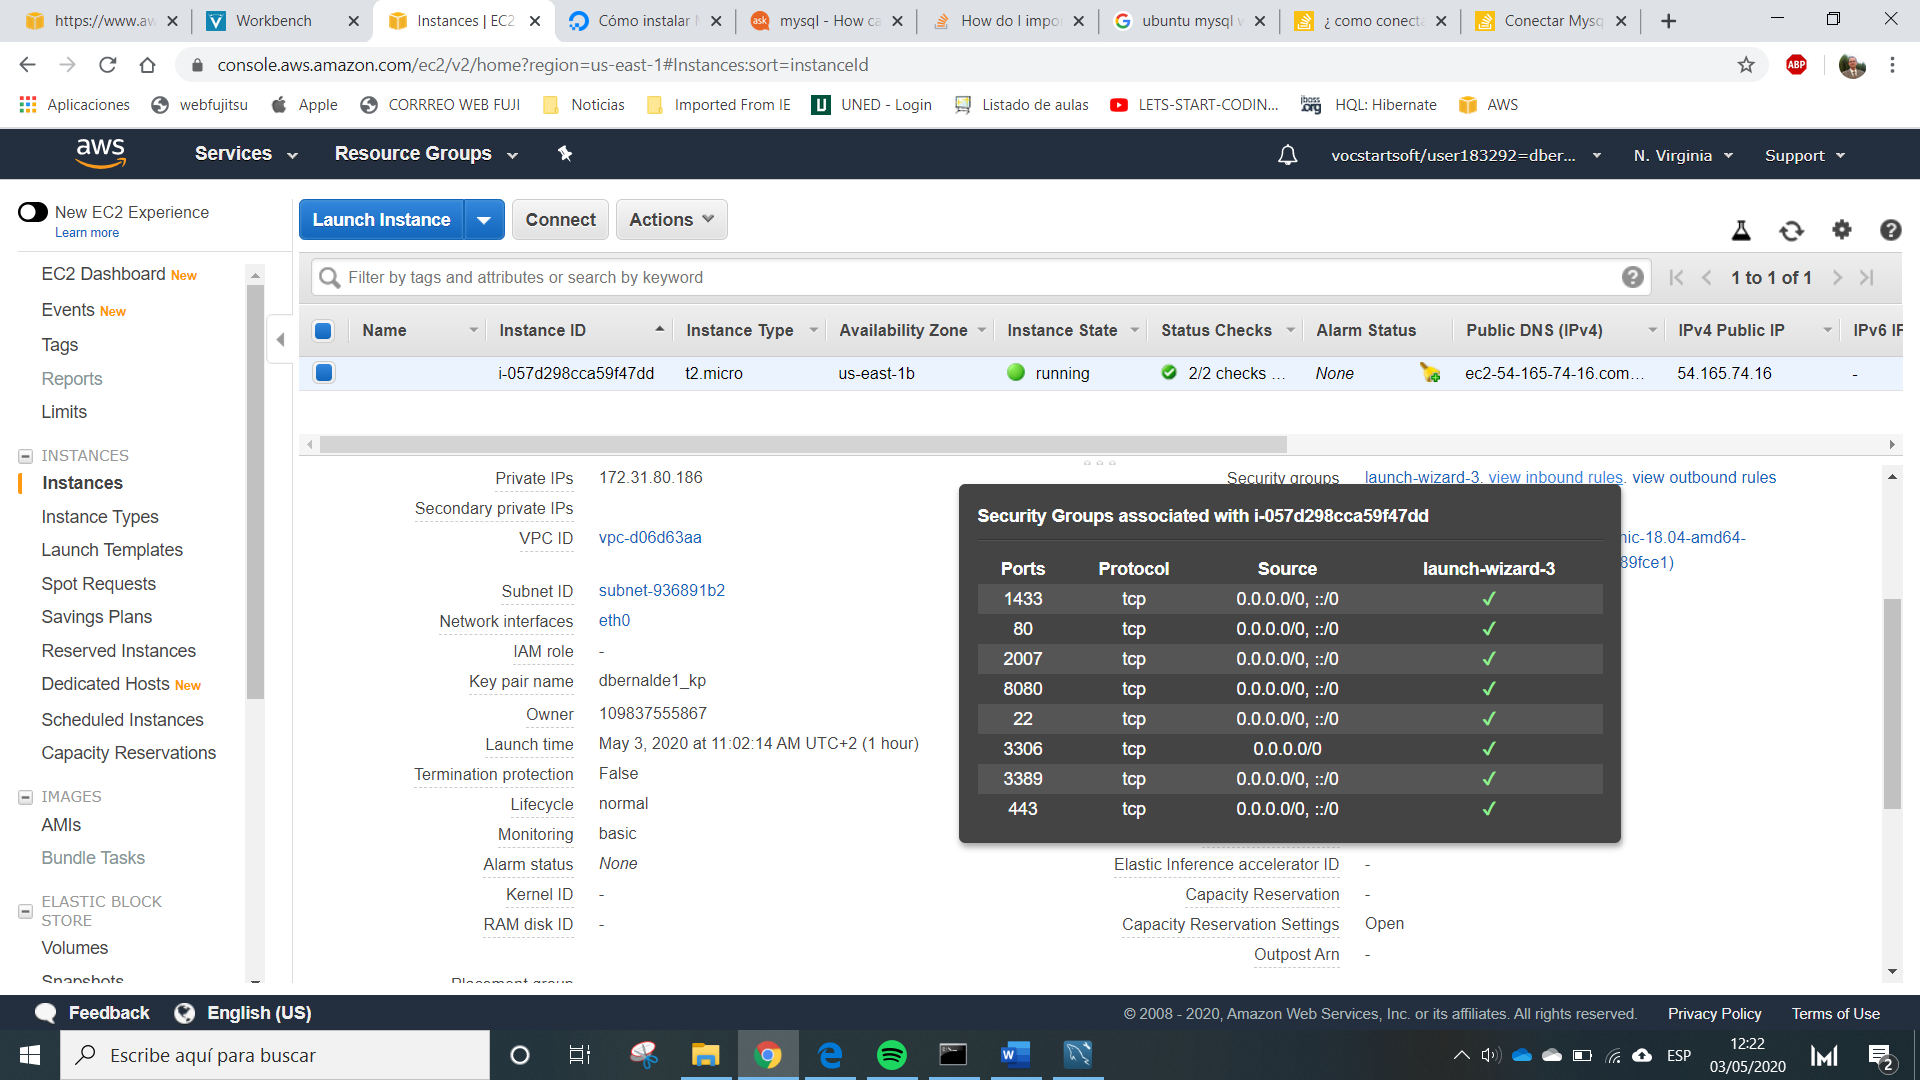Open subnet-936891b2 link
Viewport: 1920px width, 1080px height.
[x=662, y=591]
